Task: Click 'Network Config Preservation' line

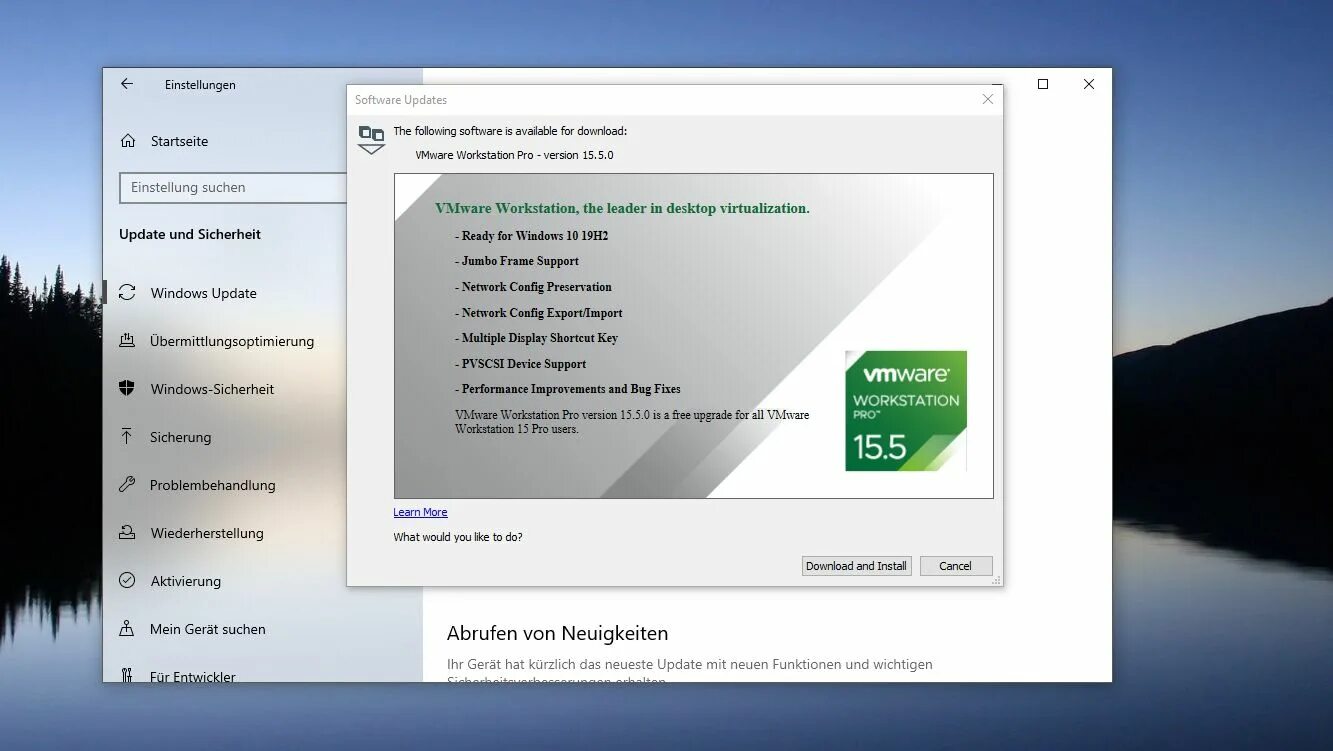Action: [x=533, y=287]
